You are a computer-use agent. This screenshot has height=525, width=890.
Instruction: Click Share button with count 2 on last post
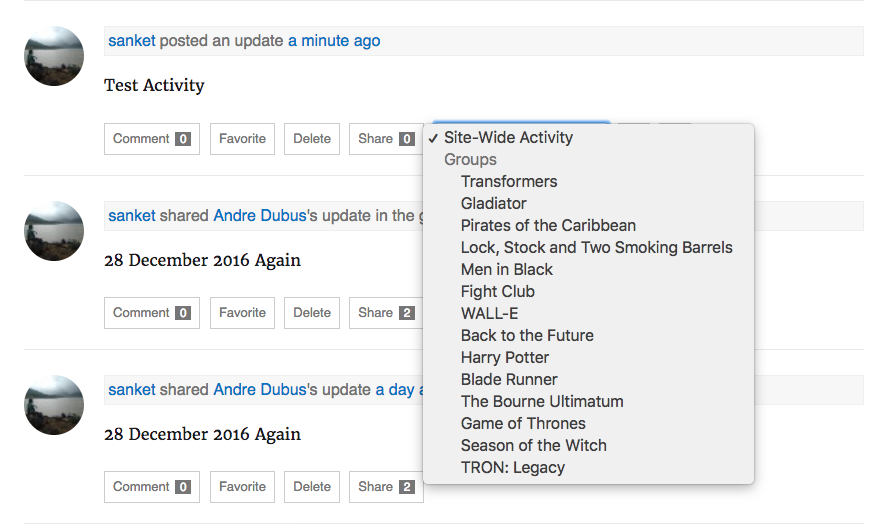click(385, 487)
